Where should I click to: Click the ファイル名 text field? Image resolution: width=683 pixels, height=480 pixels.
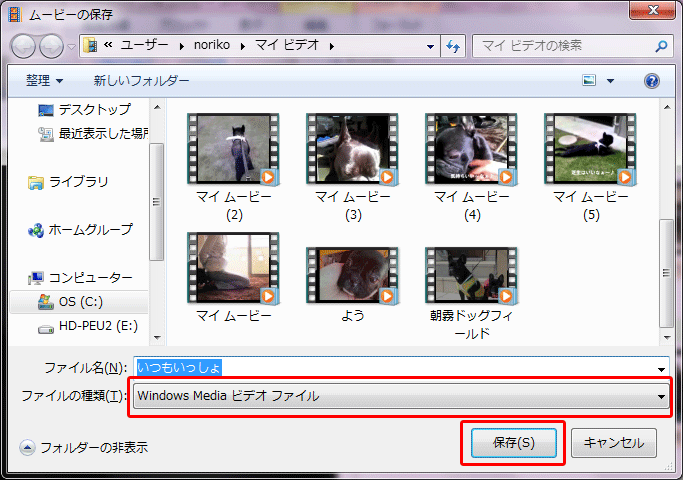coord(400,367)
